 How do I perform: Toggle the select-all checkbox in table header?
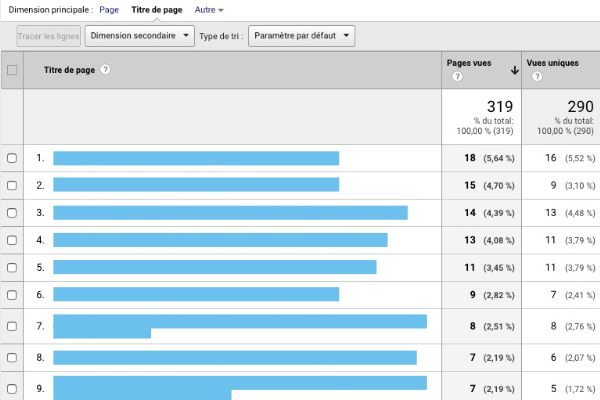12,70
